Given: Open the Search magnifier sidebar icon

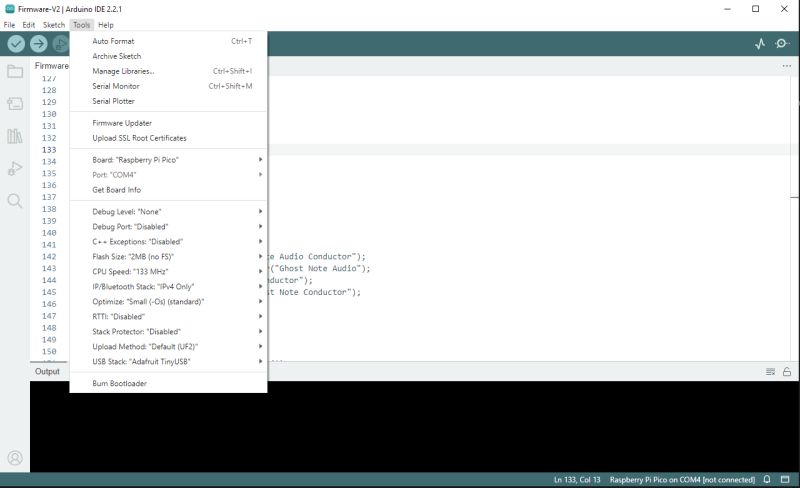Looking at the screenshot, I should pos(15,201).
